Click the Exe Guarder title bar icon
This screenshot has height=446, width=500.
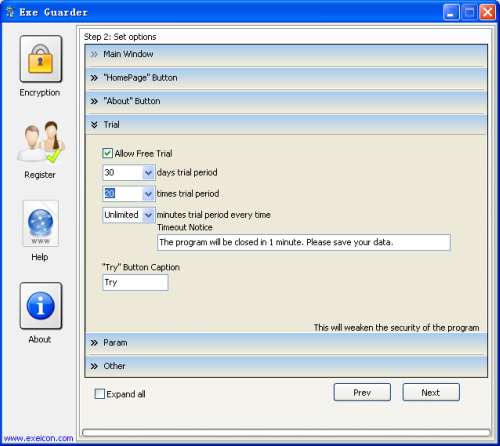tap(10, 12)
